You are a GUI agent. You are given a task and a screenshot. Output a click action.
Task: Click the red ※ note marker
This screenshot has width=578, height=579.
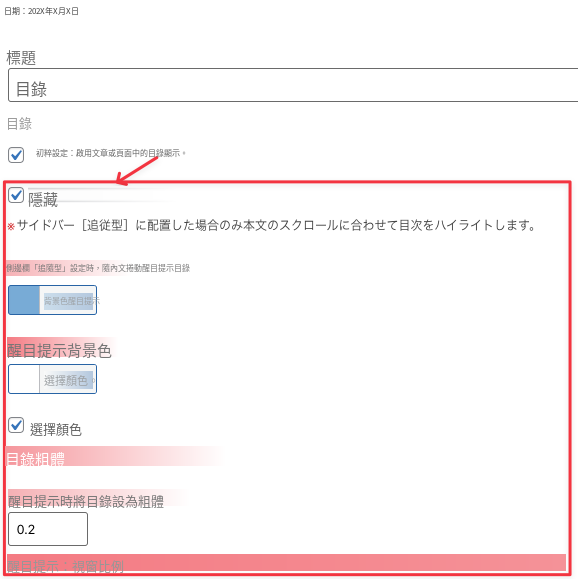tap(11, 226)
